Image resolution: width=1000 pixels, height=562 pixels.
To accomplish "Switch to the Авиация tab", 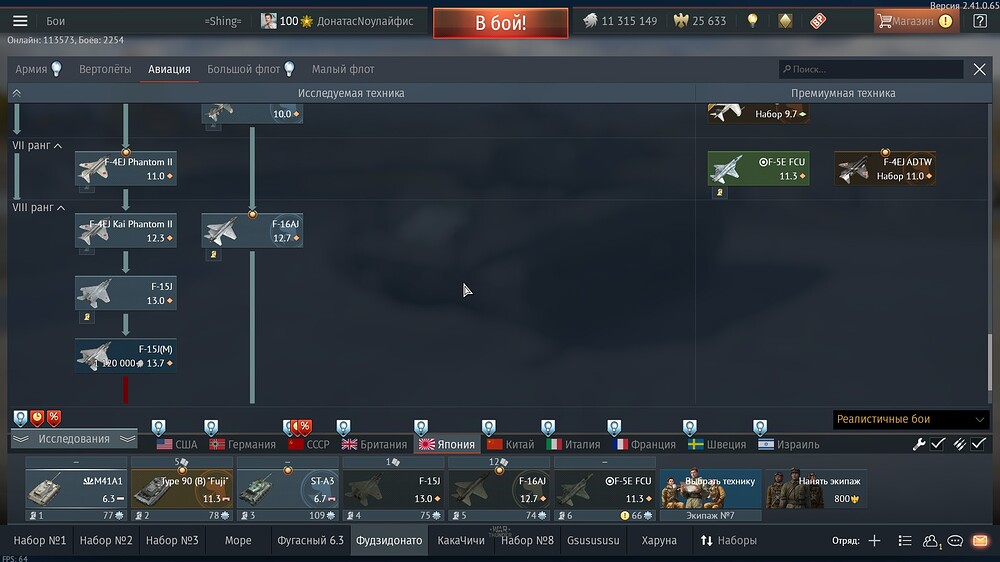I will pos(169,69).
